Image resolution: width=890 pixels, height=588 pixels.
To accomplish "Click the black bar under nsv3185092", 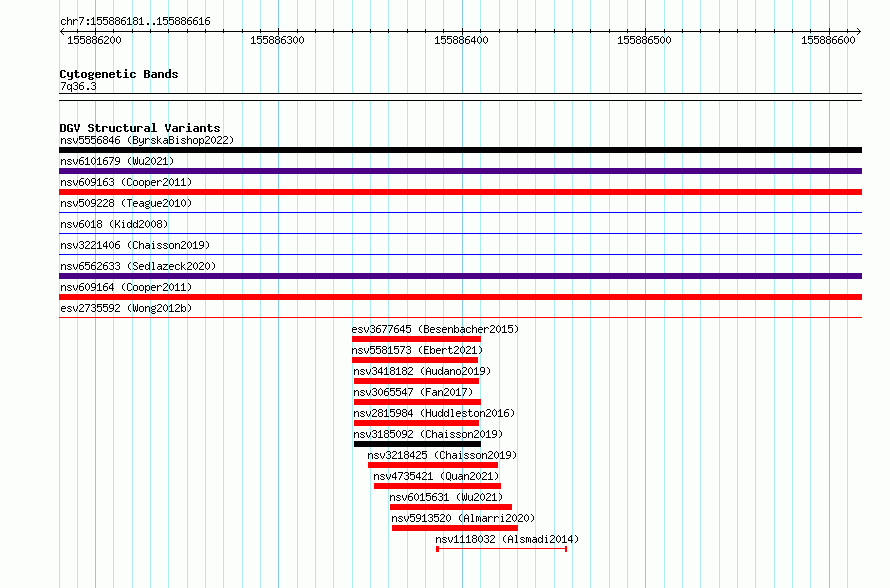I will coord(417,444).
